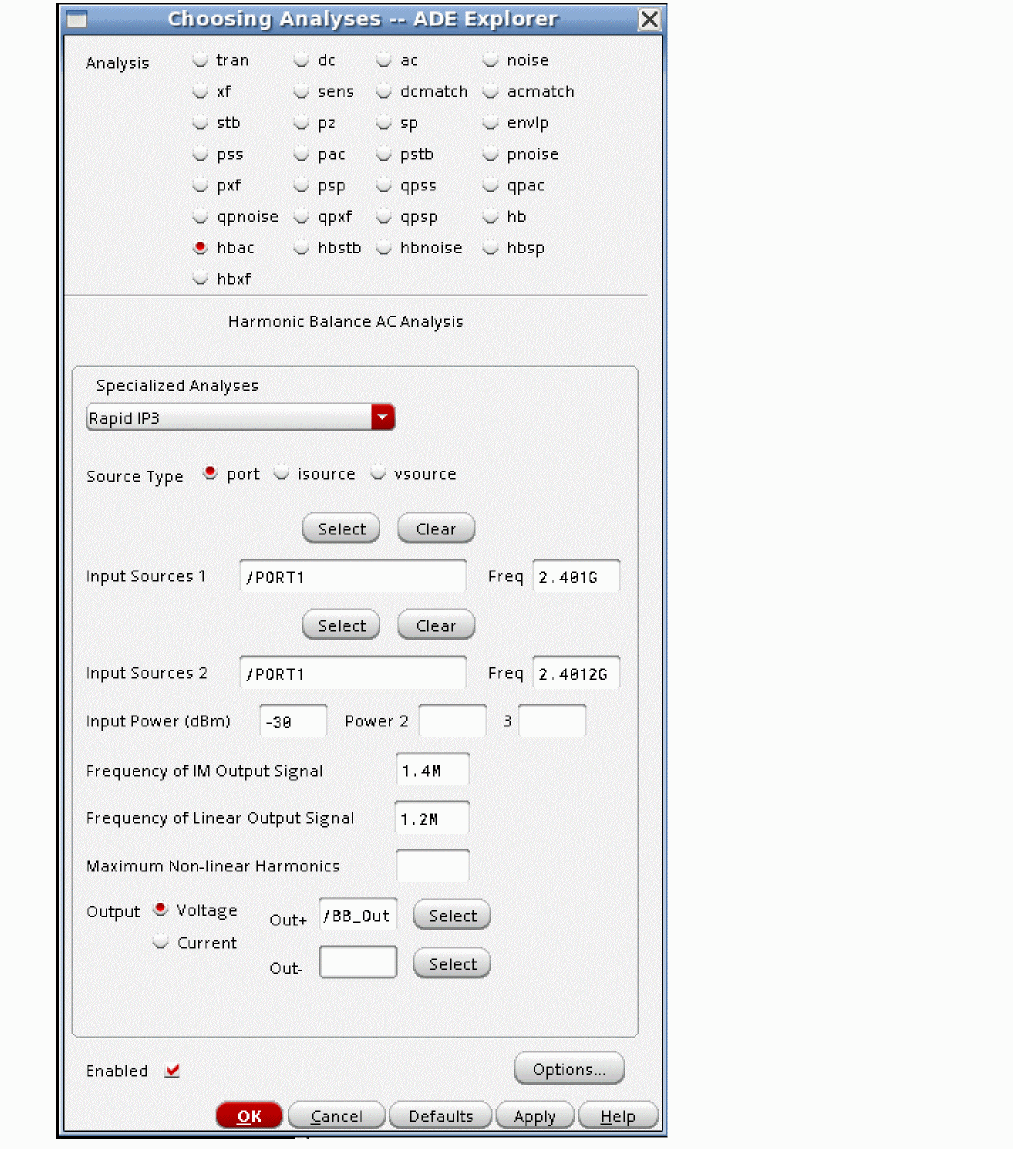Select the hbac analysis radio button
Screen dimensions: 1013x1149
tap(200, 248)
